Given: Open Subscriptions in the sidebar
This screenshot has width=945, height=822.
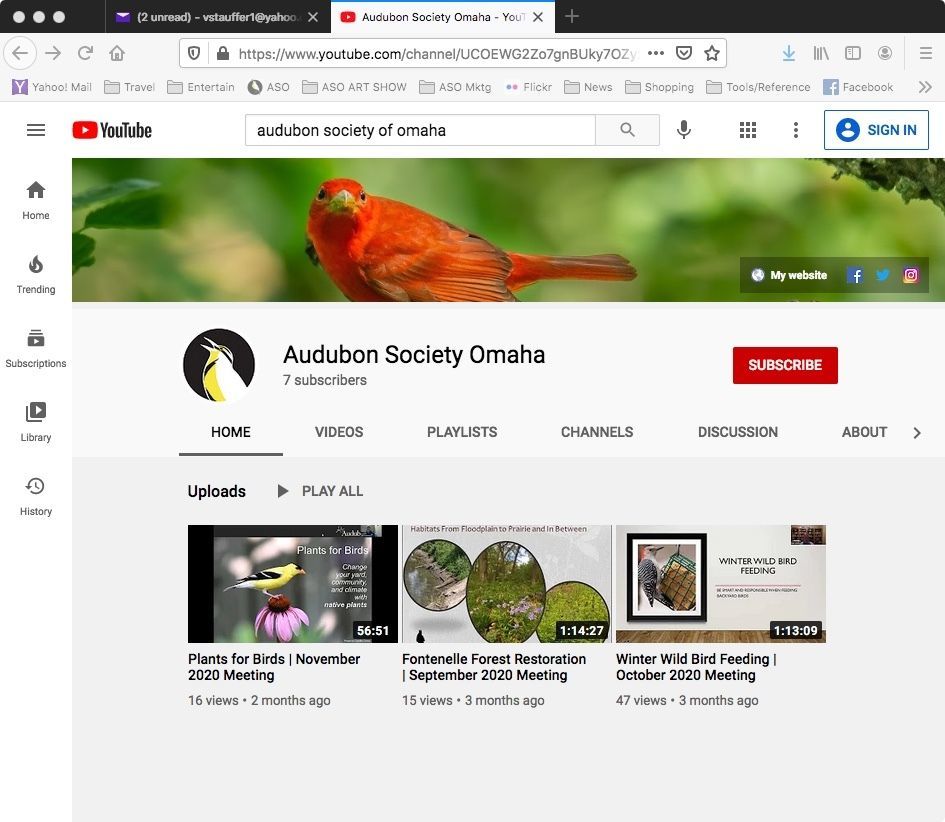Looking at the screenshot, I should point(36,349).
